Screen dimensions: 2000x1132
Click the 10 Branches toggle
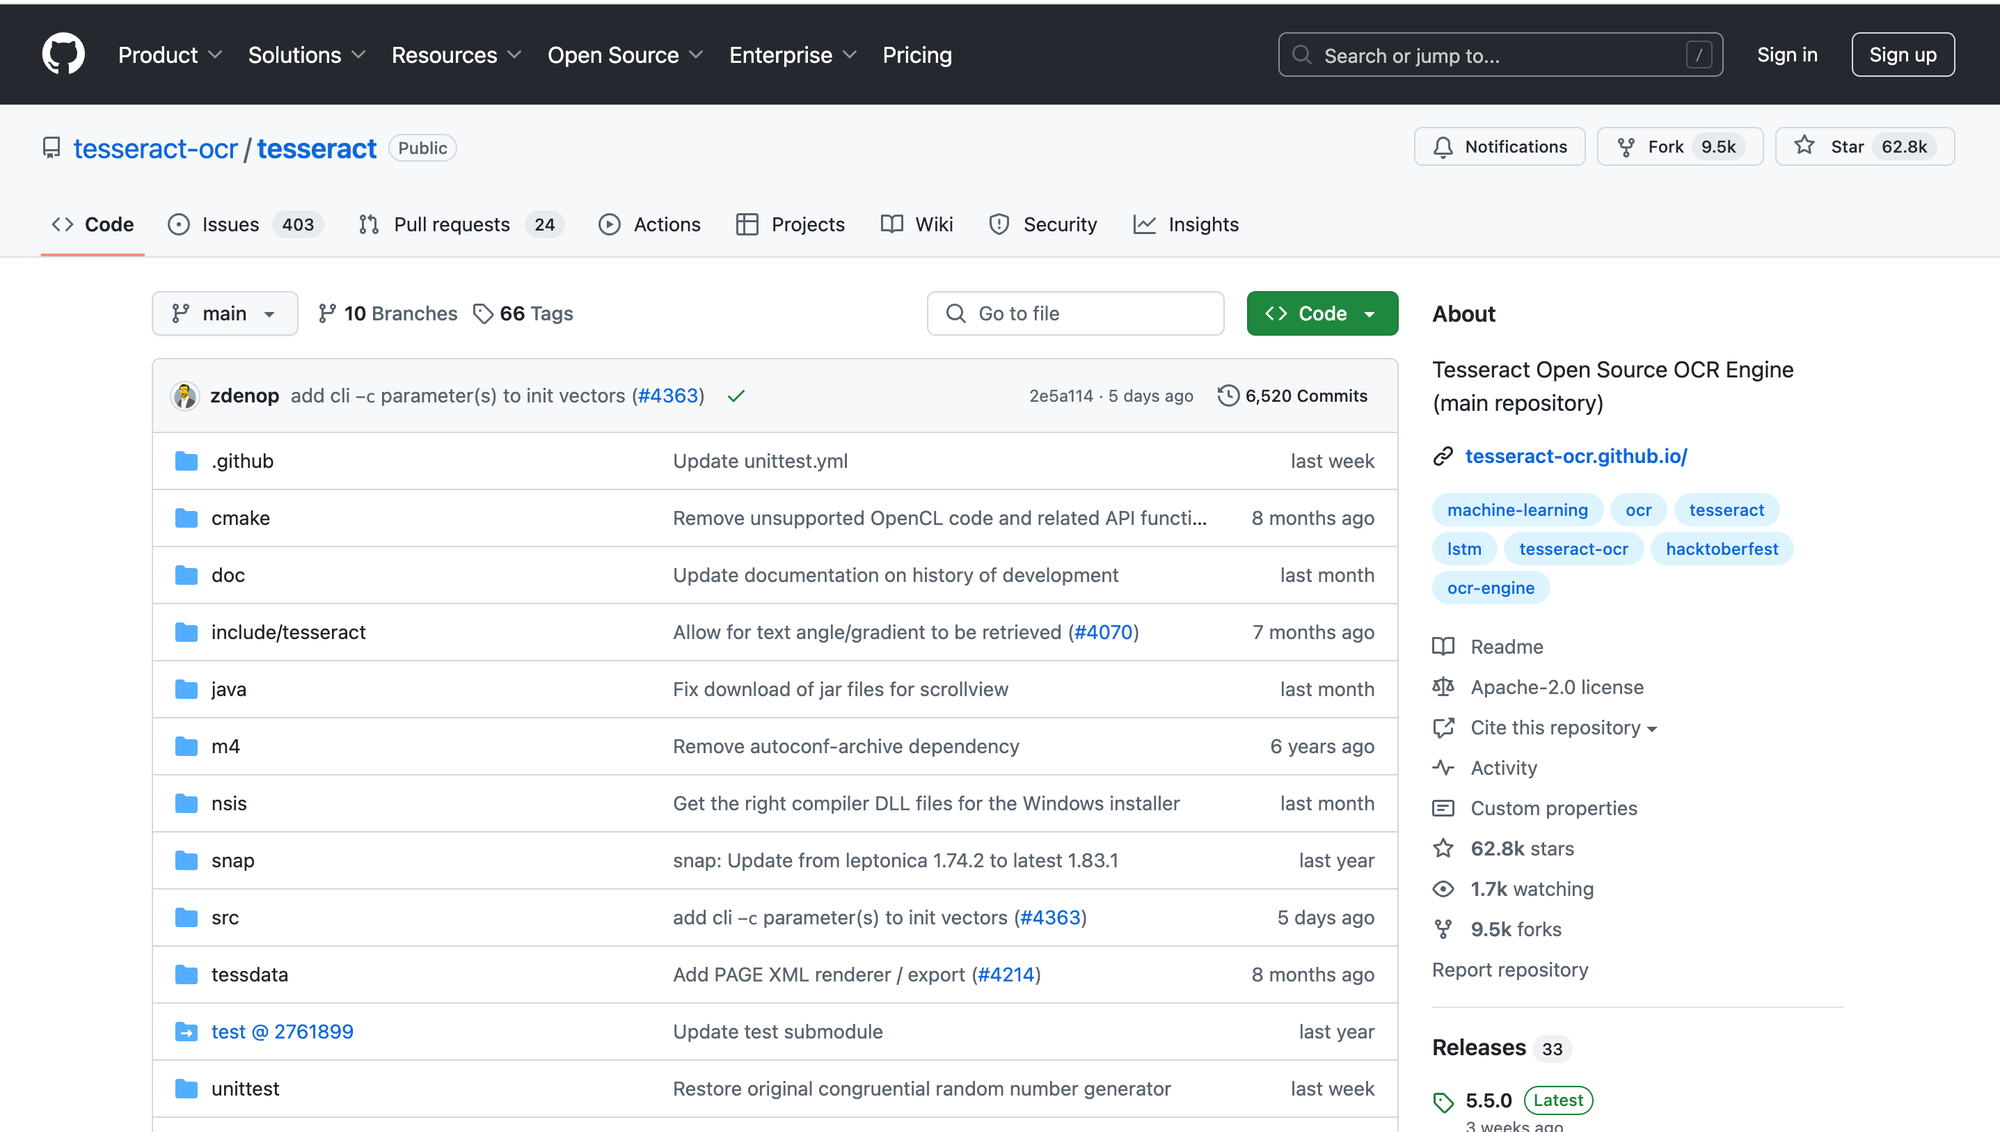(387, 313)
